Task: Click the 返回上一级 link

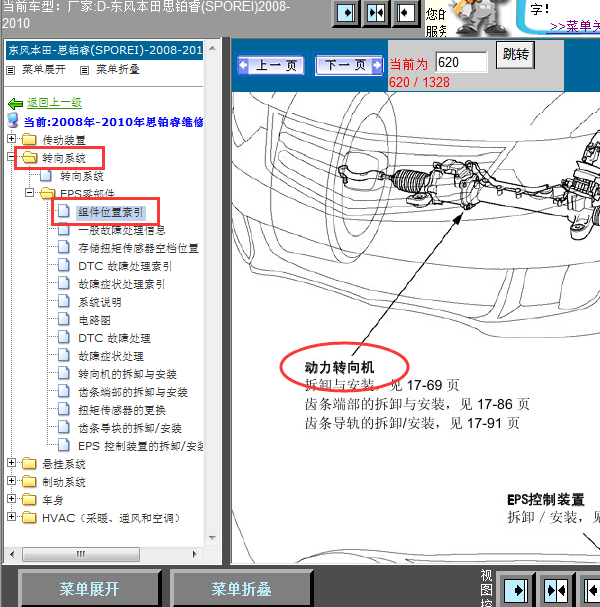Action: coord(54,103)
